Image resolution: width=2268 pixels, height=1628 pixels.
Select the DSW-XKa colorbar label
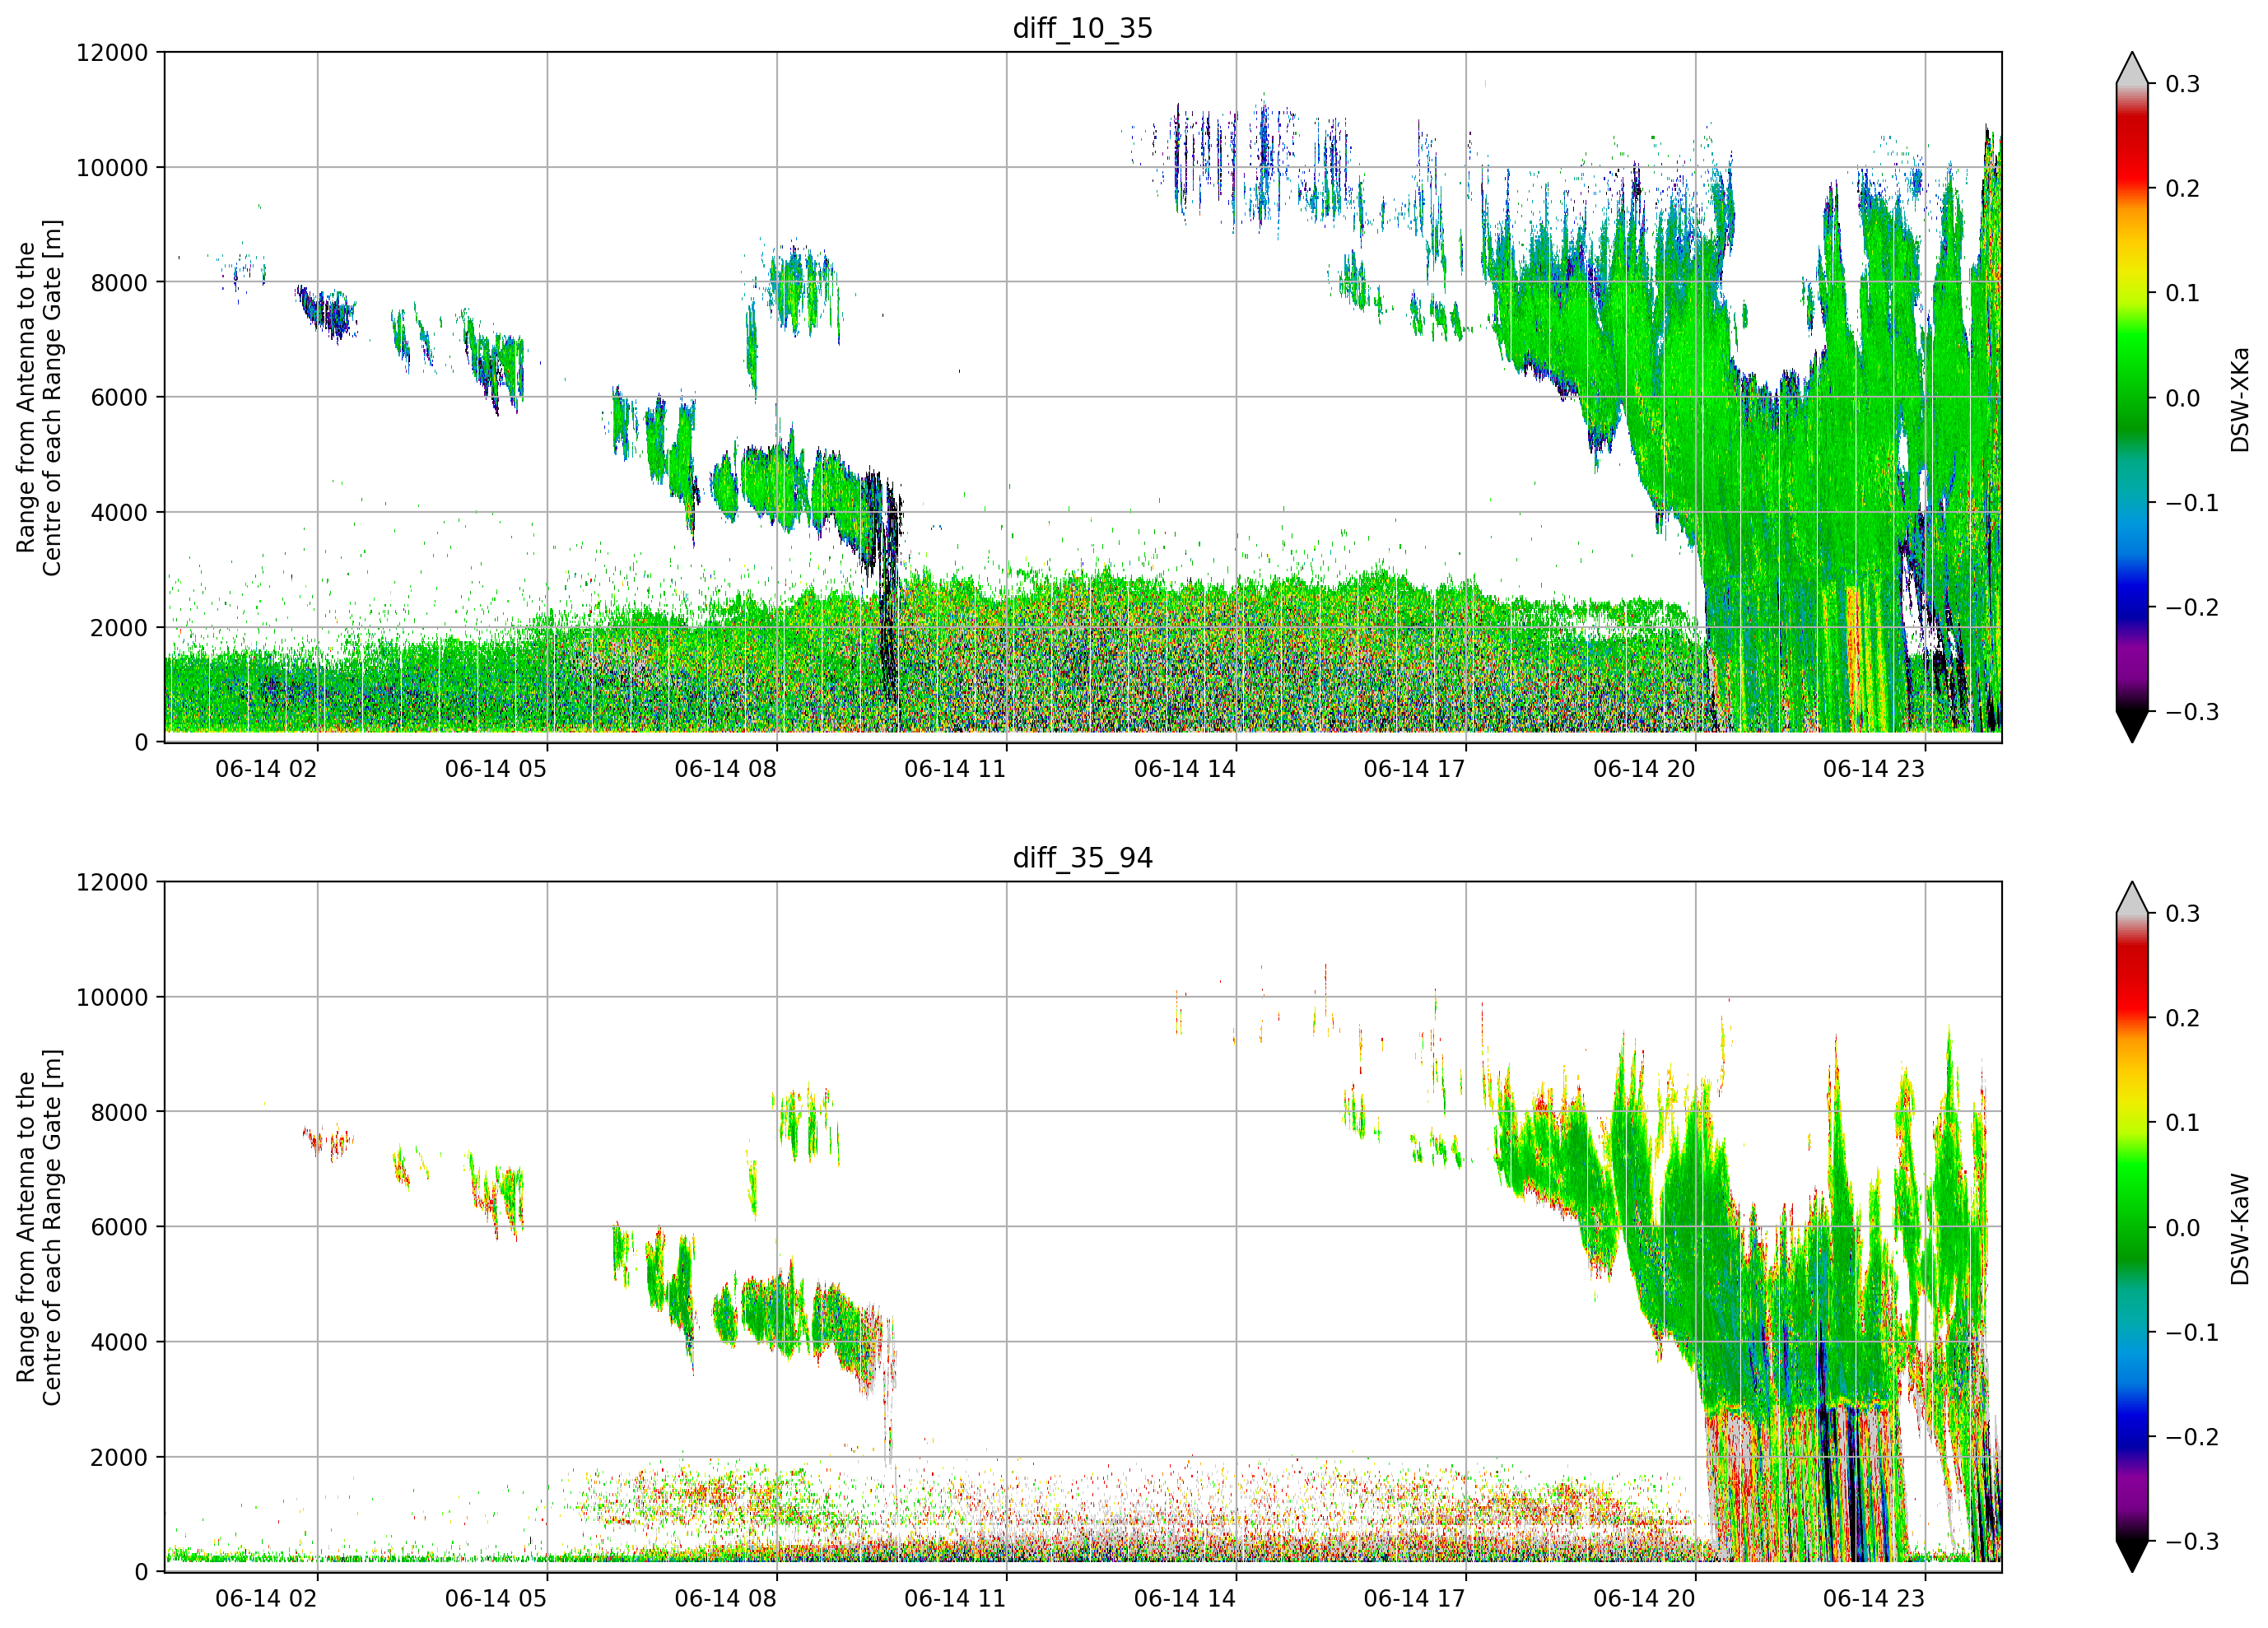click(x=2240, y=399)
